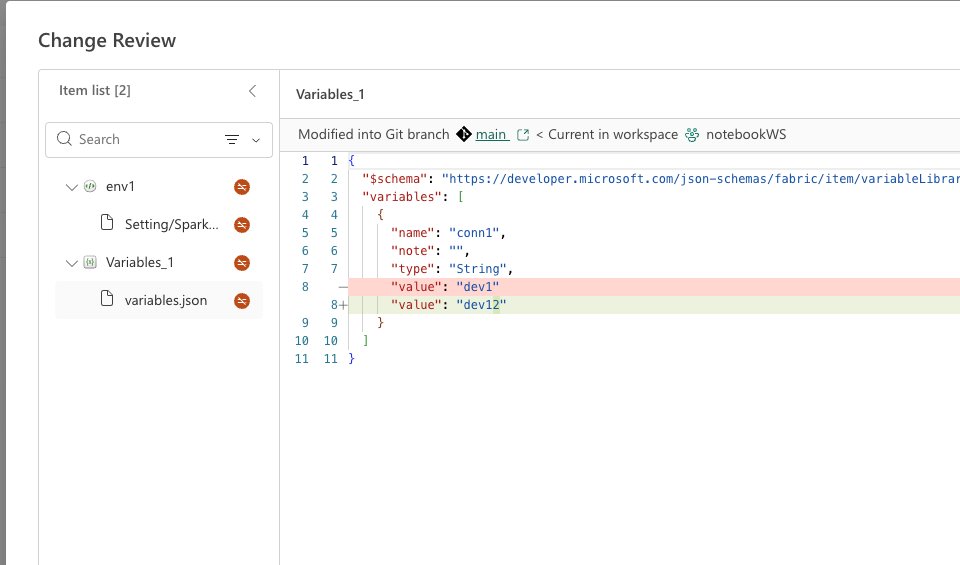Click the workspace icon before notebookWS
This screenshot has width=960, height=565.
692,135
